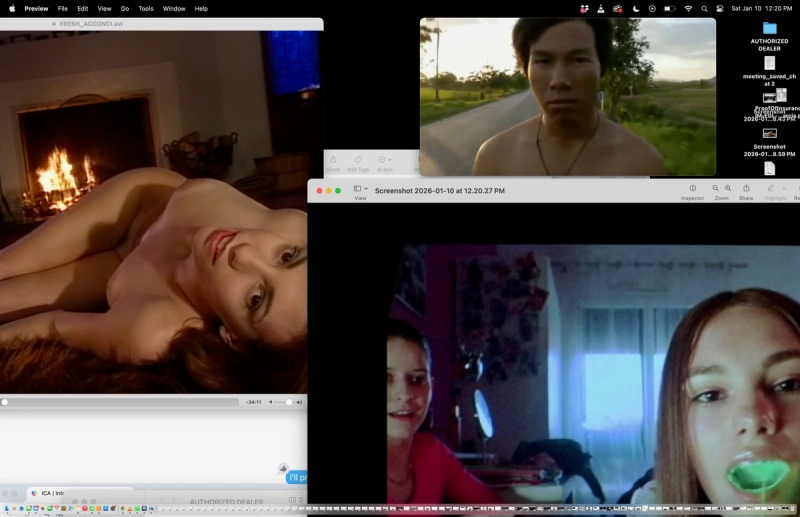Open the Preview application menu
The width and height of the screenshot is (800, 517).
36,9
